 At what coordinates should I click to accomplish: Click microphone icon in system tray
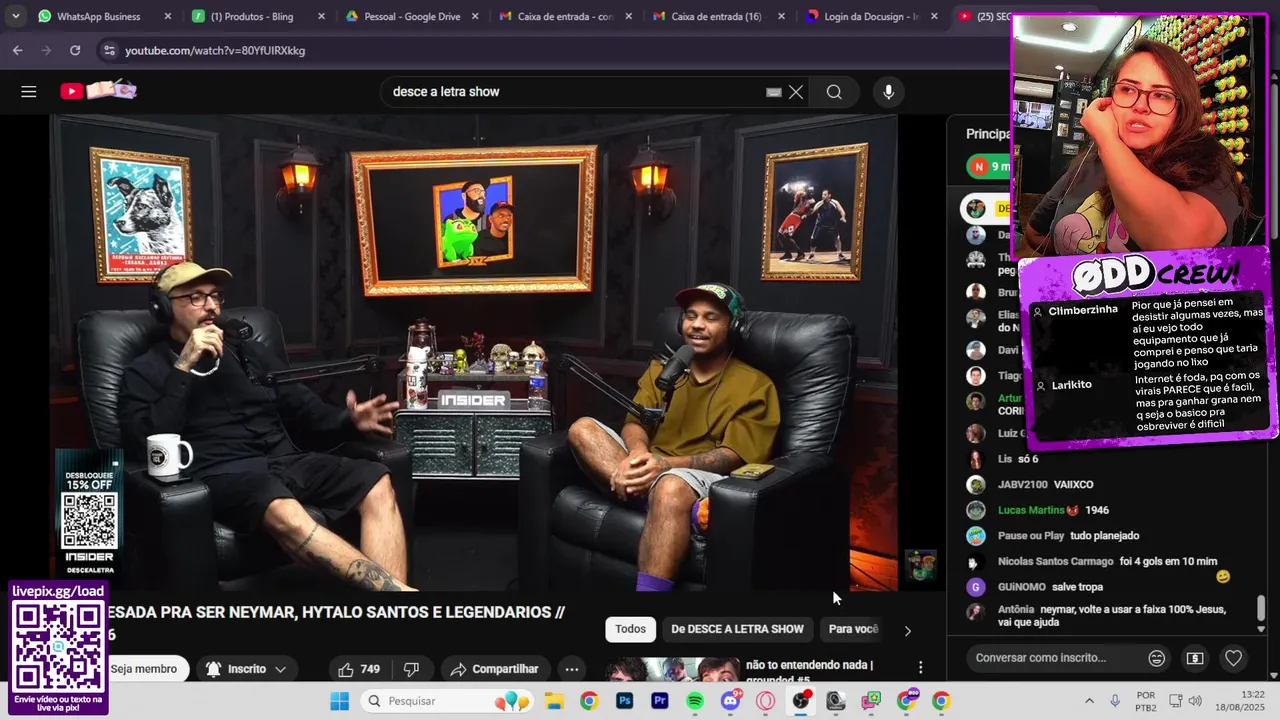point(1115,701)
